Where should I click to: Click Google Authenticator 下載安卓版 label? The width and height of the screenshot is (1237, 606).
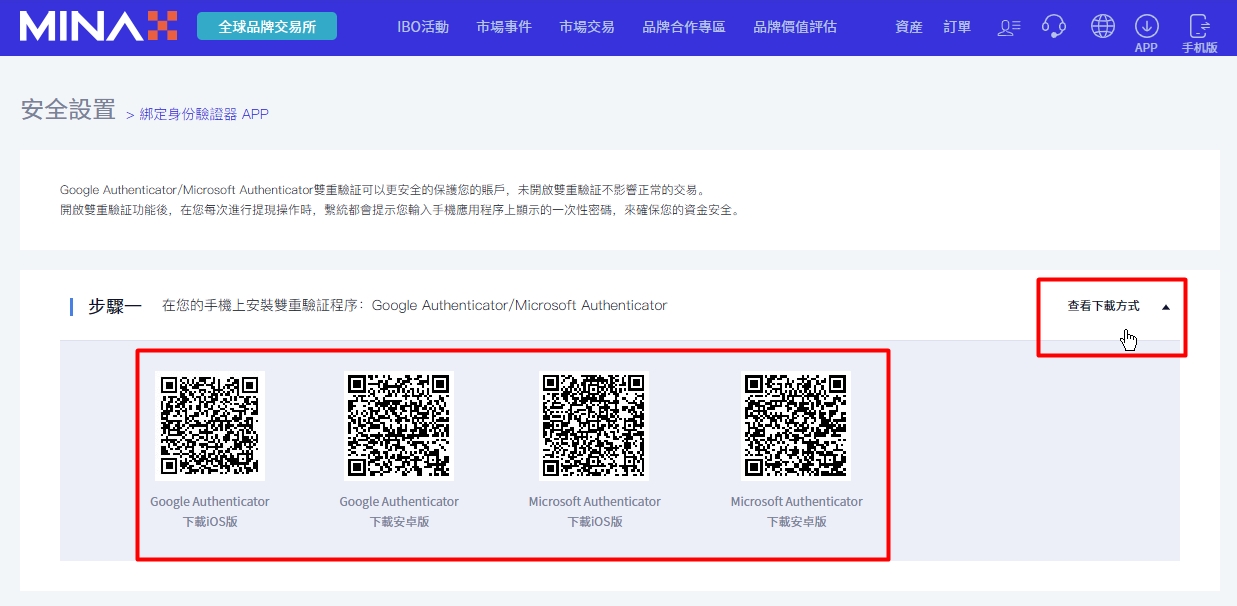click(399, 511)
